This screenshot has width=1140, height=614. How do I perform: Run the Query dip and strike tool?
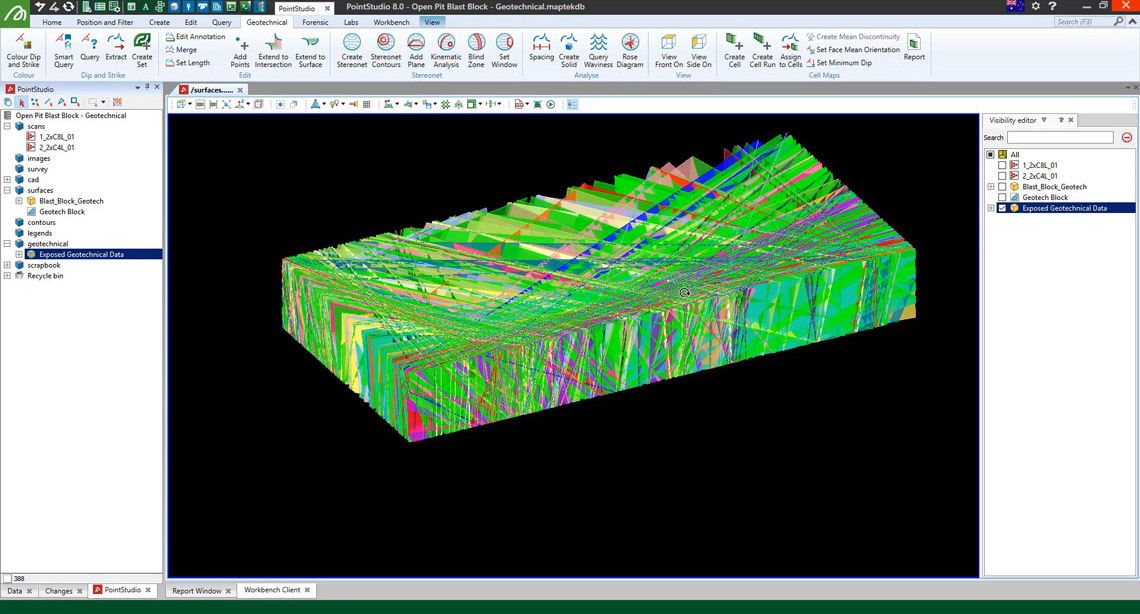pos(89,47)
